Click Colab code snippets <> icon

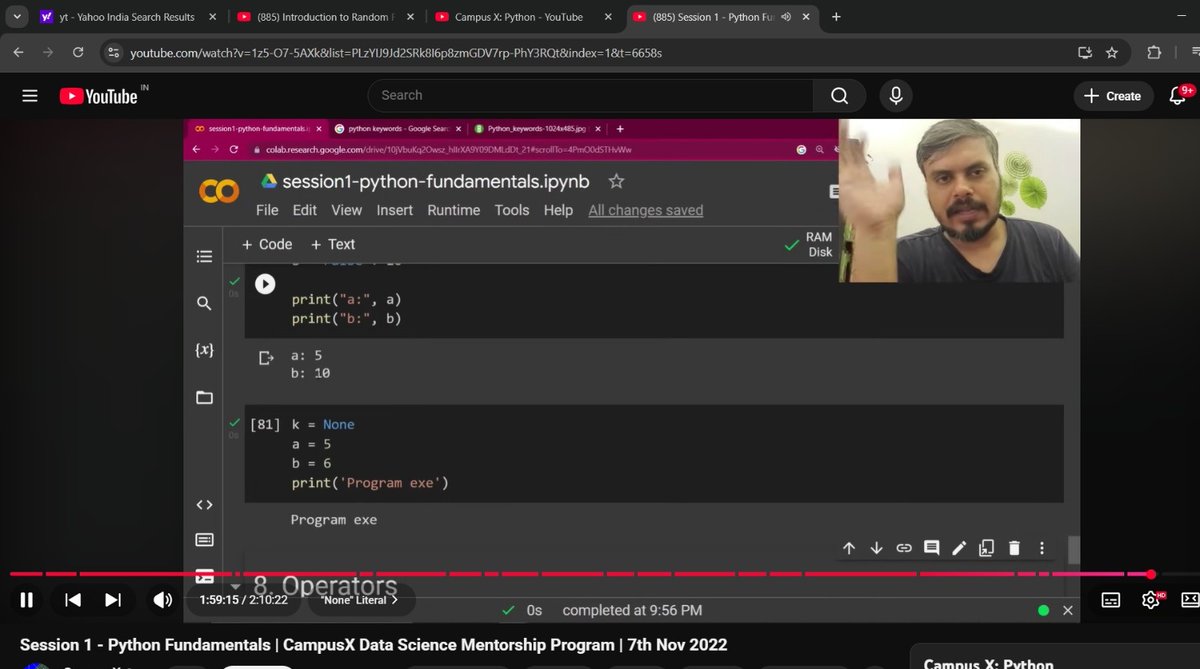coord(204,505)
